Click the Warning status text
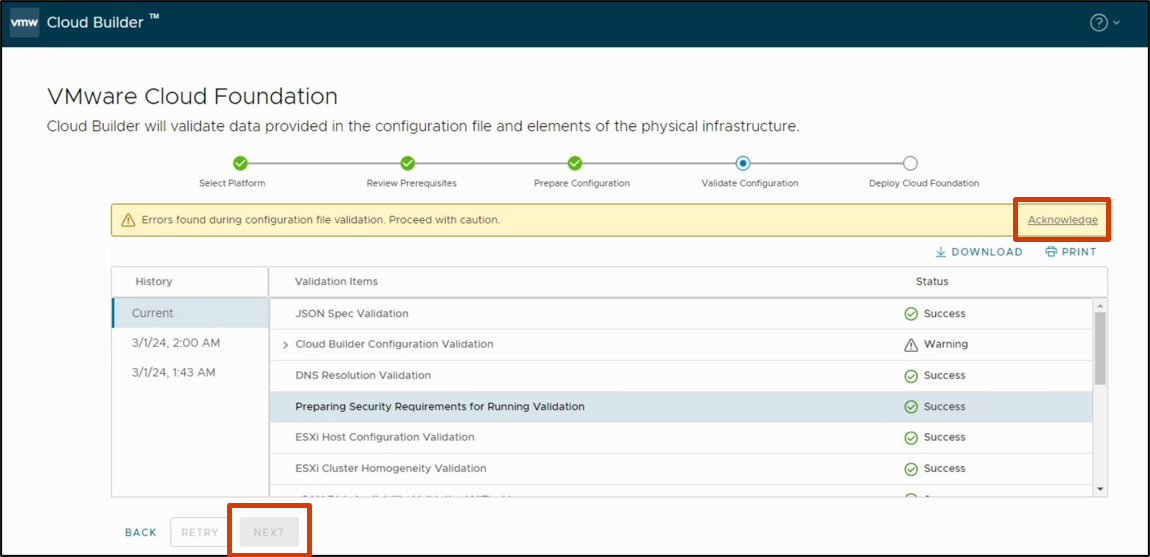This screenshot has width=1150, height=557. tap(945, 344)
